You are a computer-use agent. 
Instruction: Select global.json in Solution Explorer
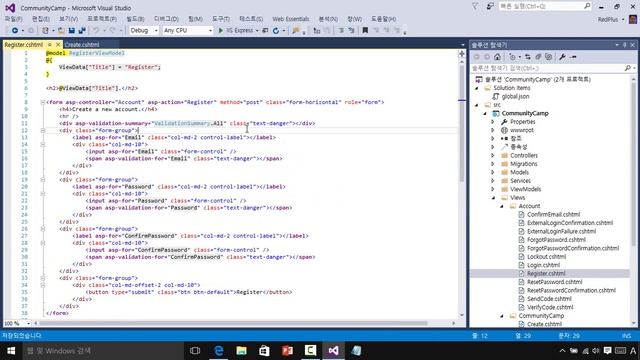[516, 96]
